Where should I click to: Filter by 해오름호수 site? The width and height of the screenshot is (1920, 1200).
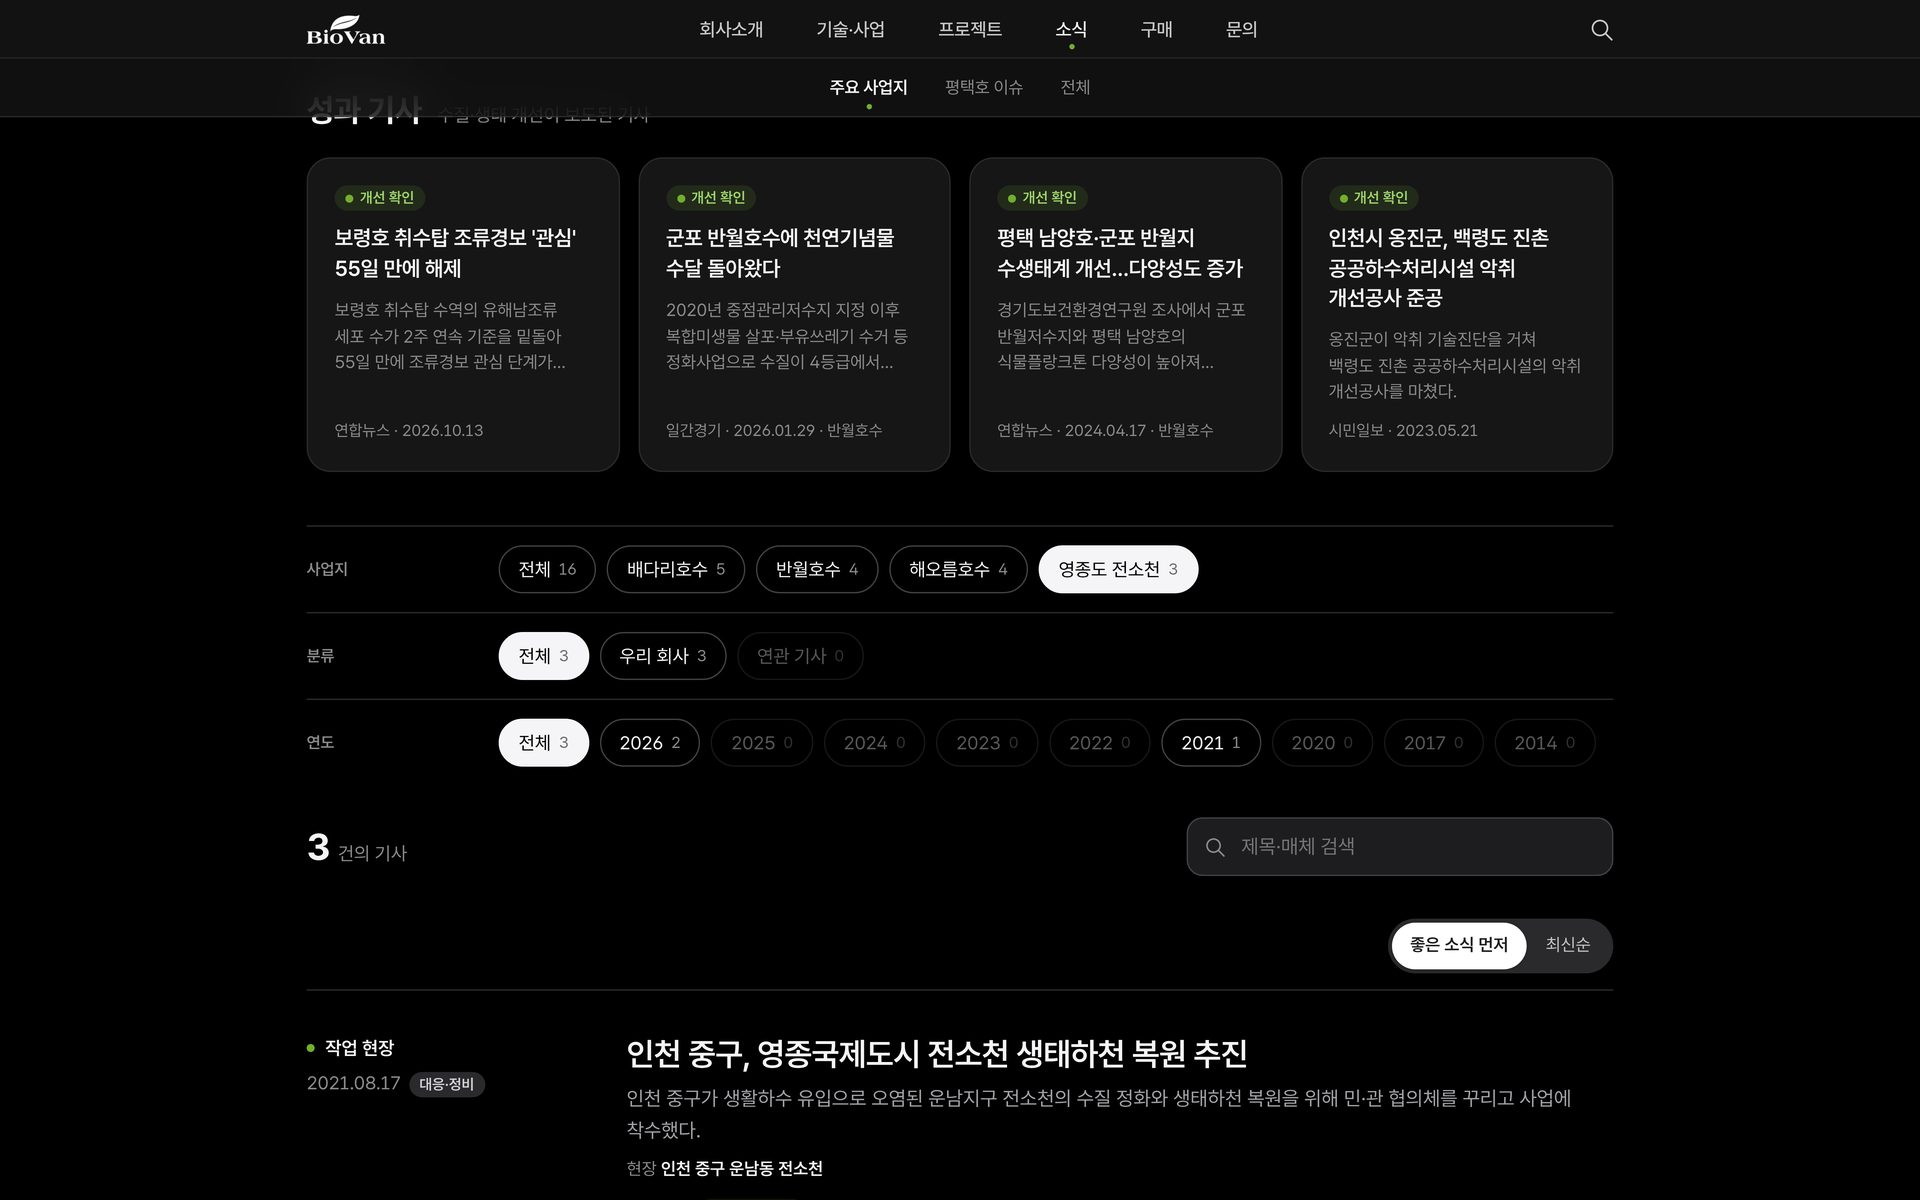tap(958, 569)
